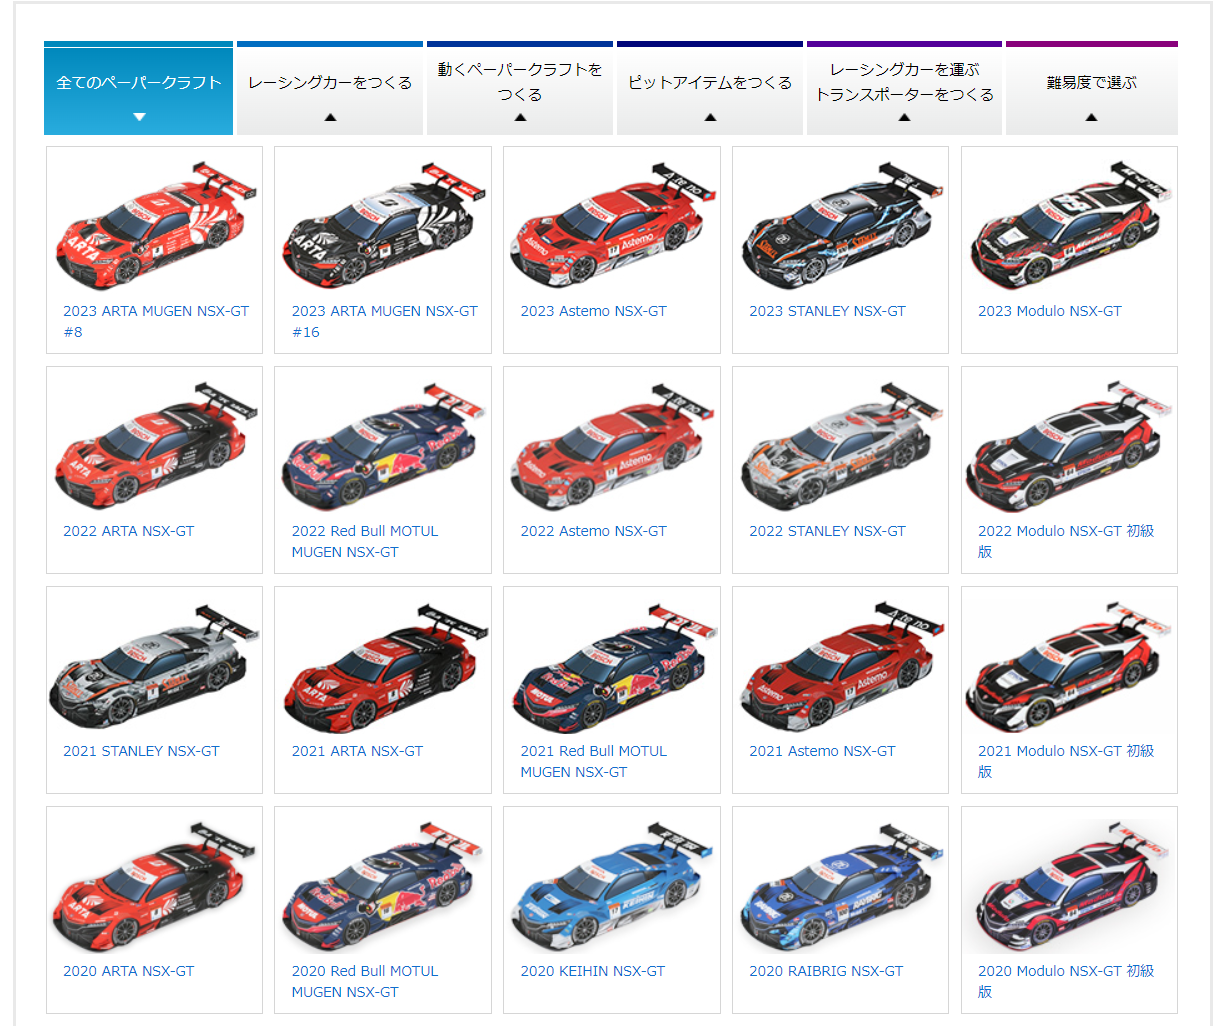View the 2023 Astemo NSX-GT car image
This screenshot has width=1227, height=1026.
pos(612,224)
